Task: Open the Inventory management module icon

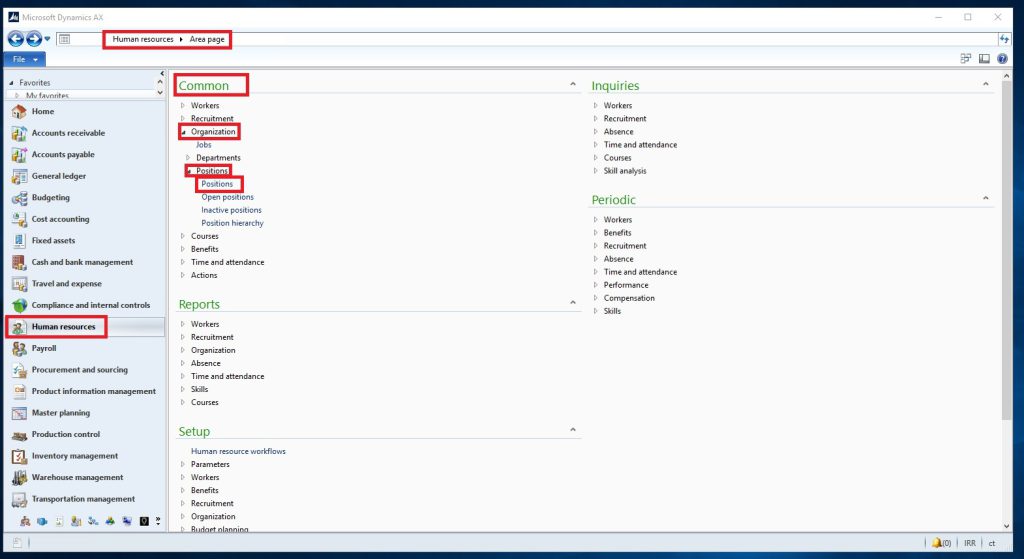Action: [x=19, y=456]
